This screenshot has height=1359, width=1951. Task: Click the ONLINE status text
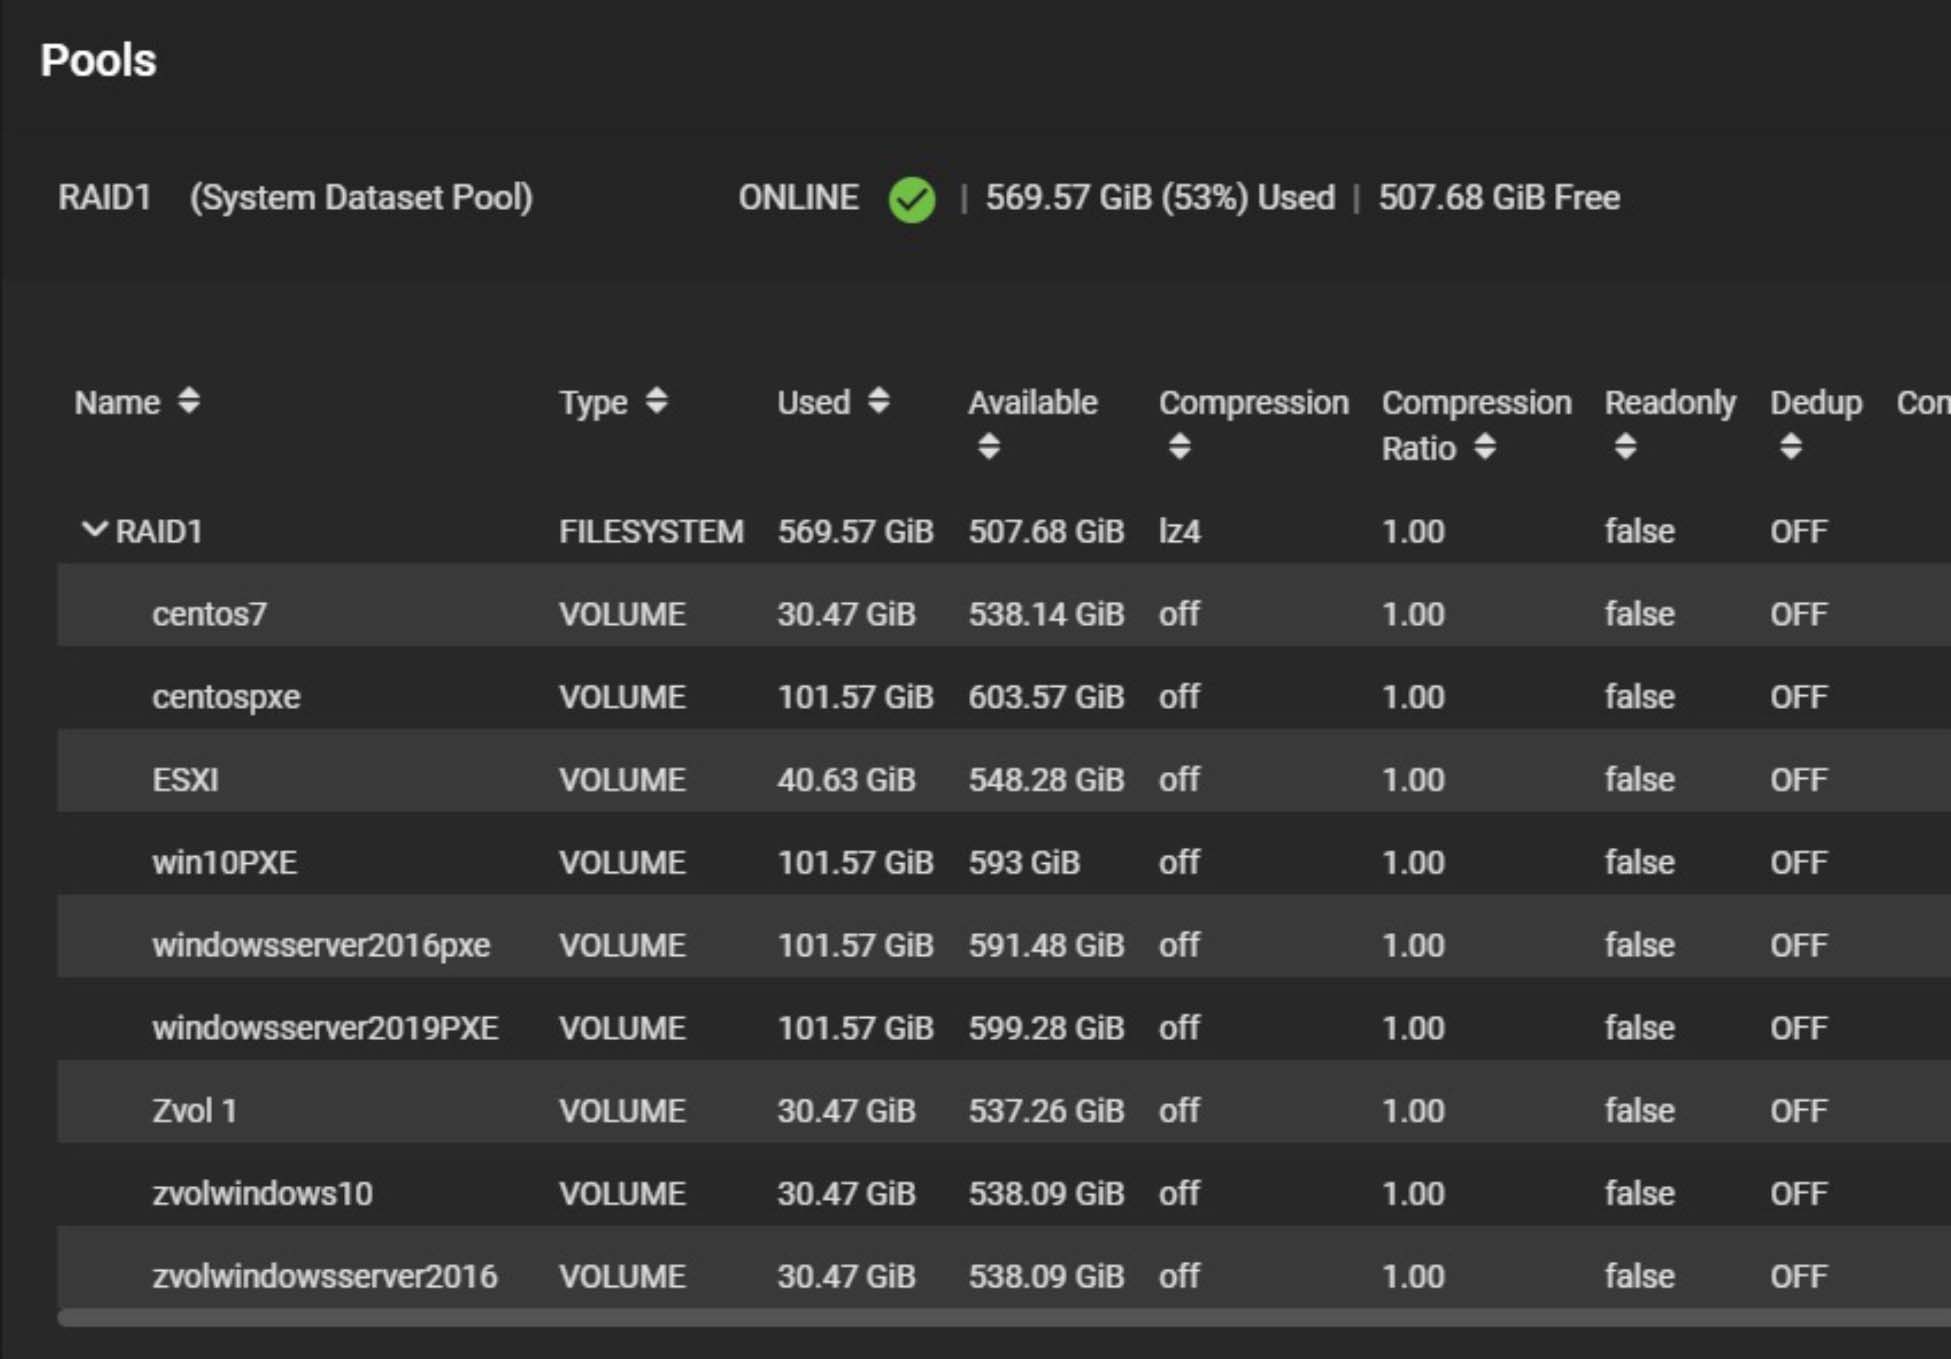point(798,197)
